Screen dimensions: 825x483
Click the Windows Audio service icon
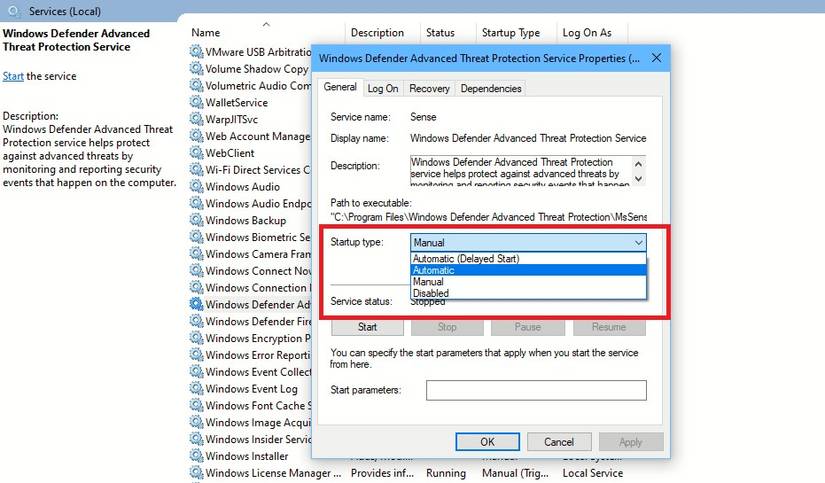196,186
